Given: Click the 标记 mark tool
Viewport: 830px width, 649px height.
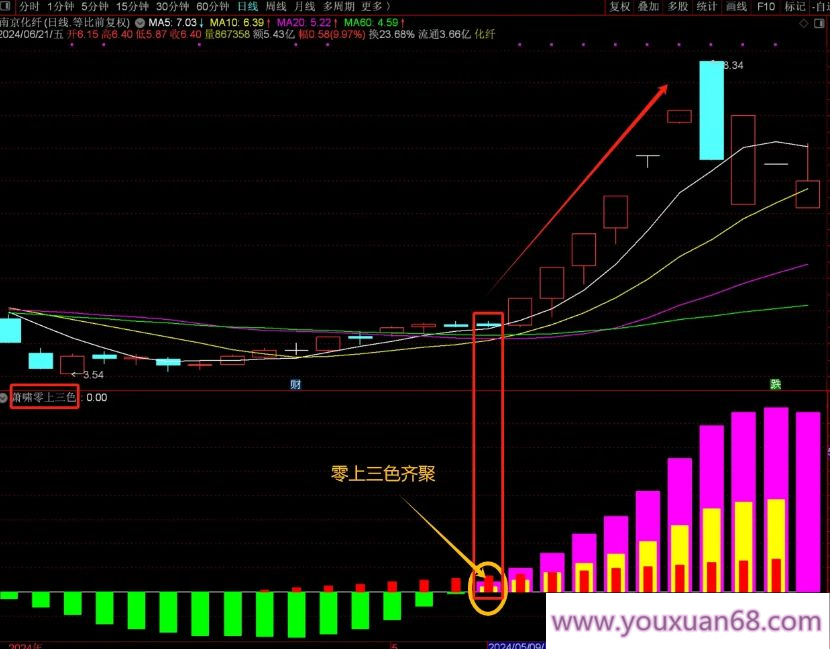Looking at the screenshot, I should tap(795, 6).
